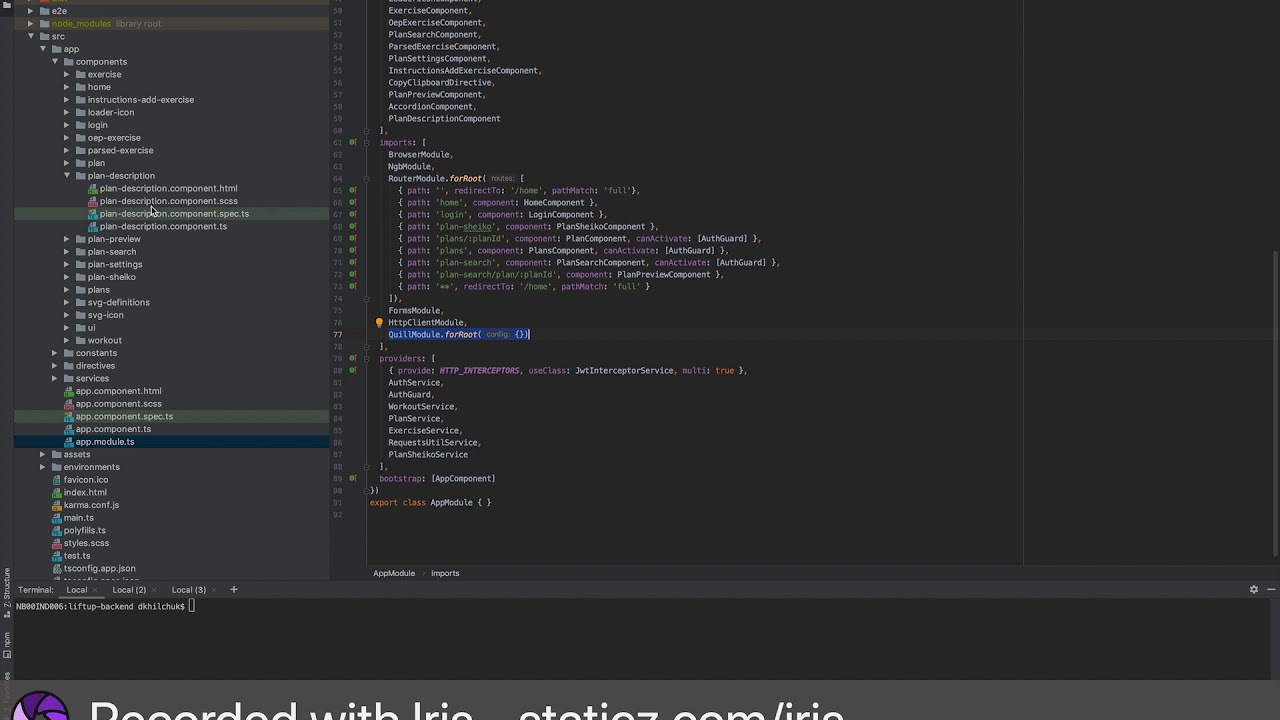Fold the providers block at line 79
The height and width of the screenshot is (720, 1280).
tap(369, 358)
